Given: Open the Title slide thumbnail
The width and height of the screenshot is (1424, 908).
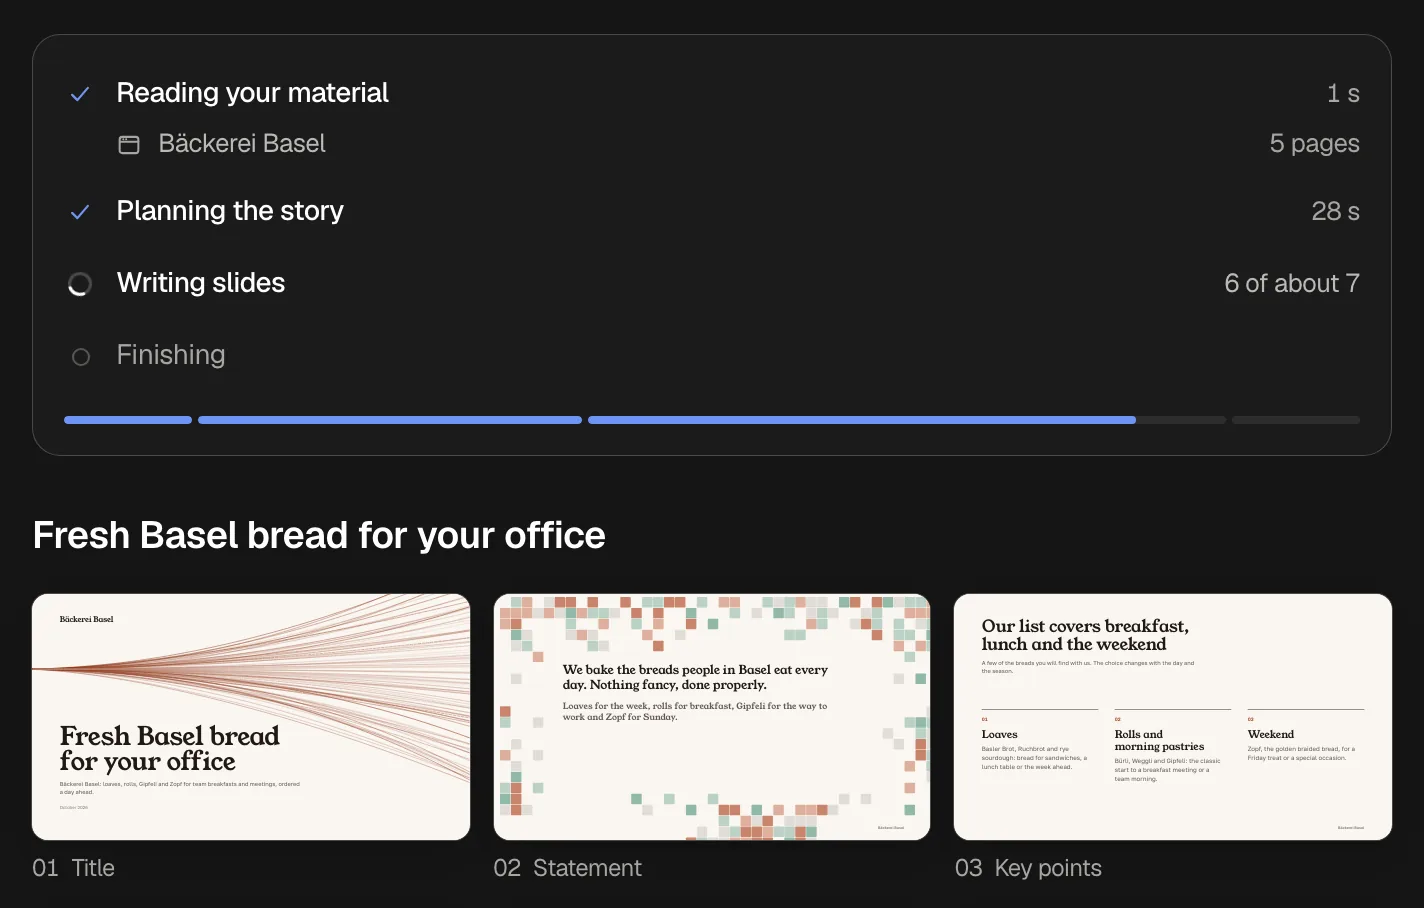Looking at the screenshot, I should click(251, 717).
